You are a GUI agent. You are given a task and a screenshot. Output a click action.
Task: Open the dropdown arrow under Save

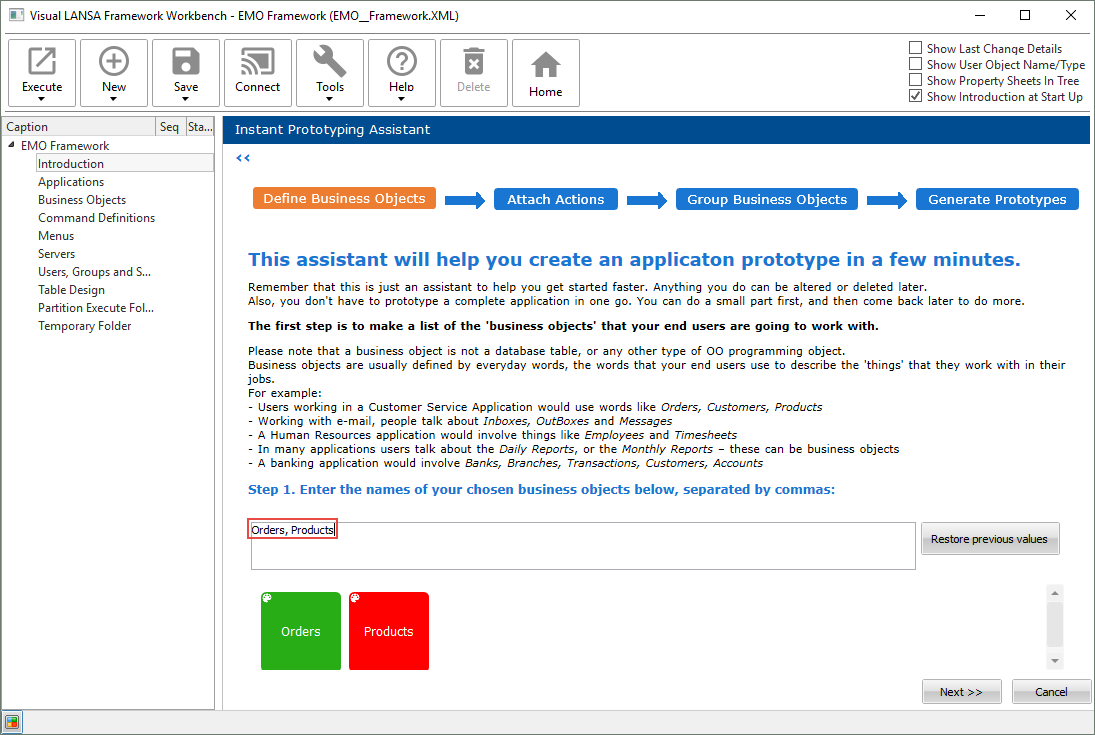click(185, 99)
